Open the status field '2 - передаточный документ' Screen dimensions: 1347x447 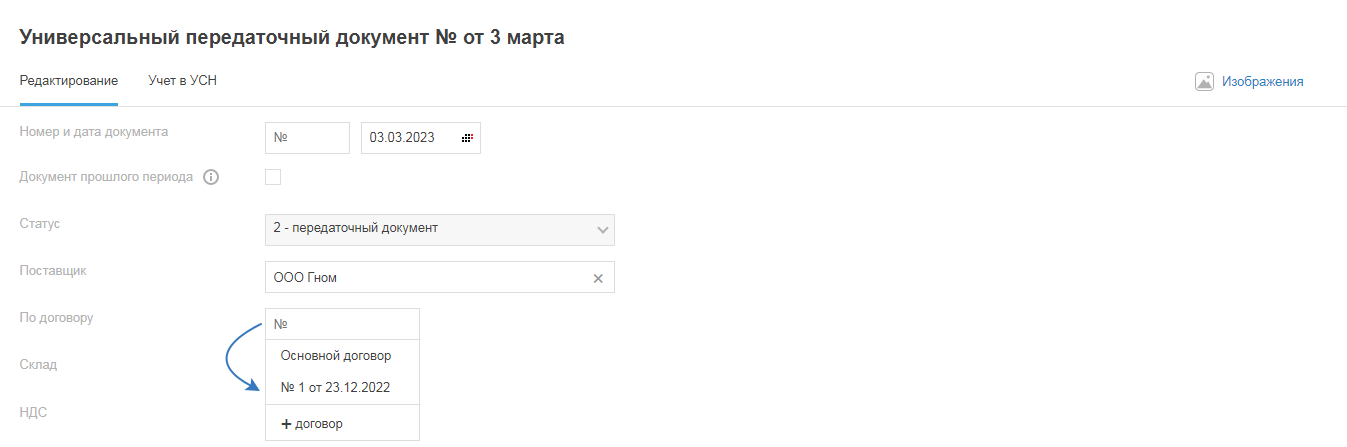click(x=430, y=229)
